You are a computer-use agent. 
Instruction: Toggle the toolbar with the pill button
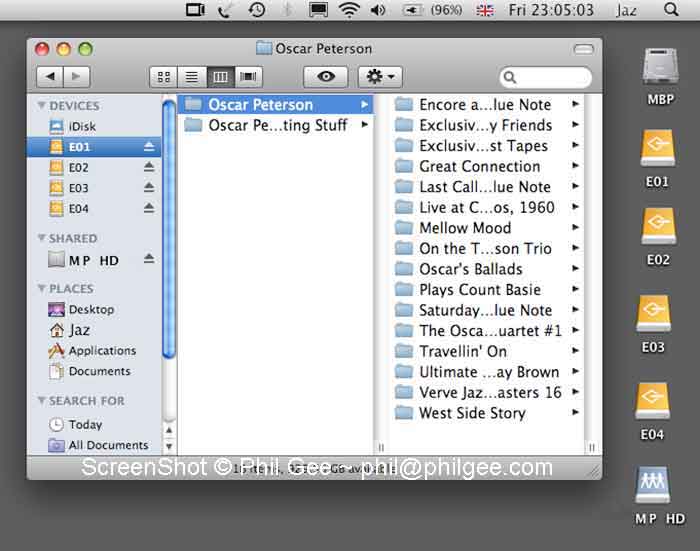pos(582,48)
